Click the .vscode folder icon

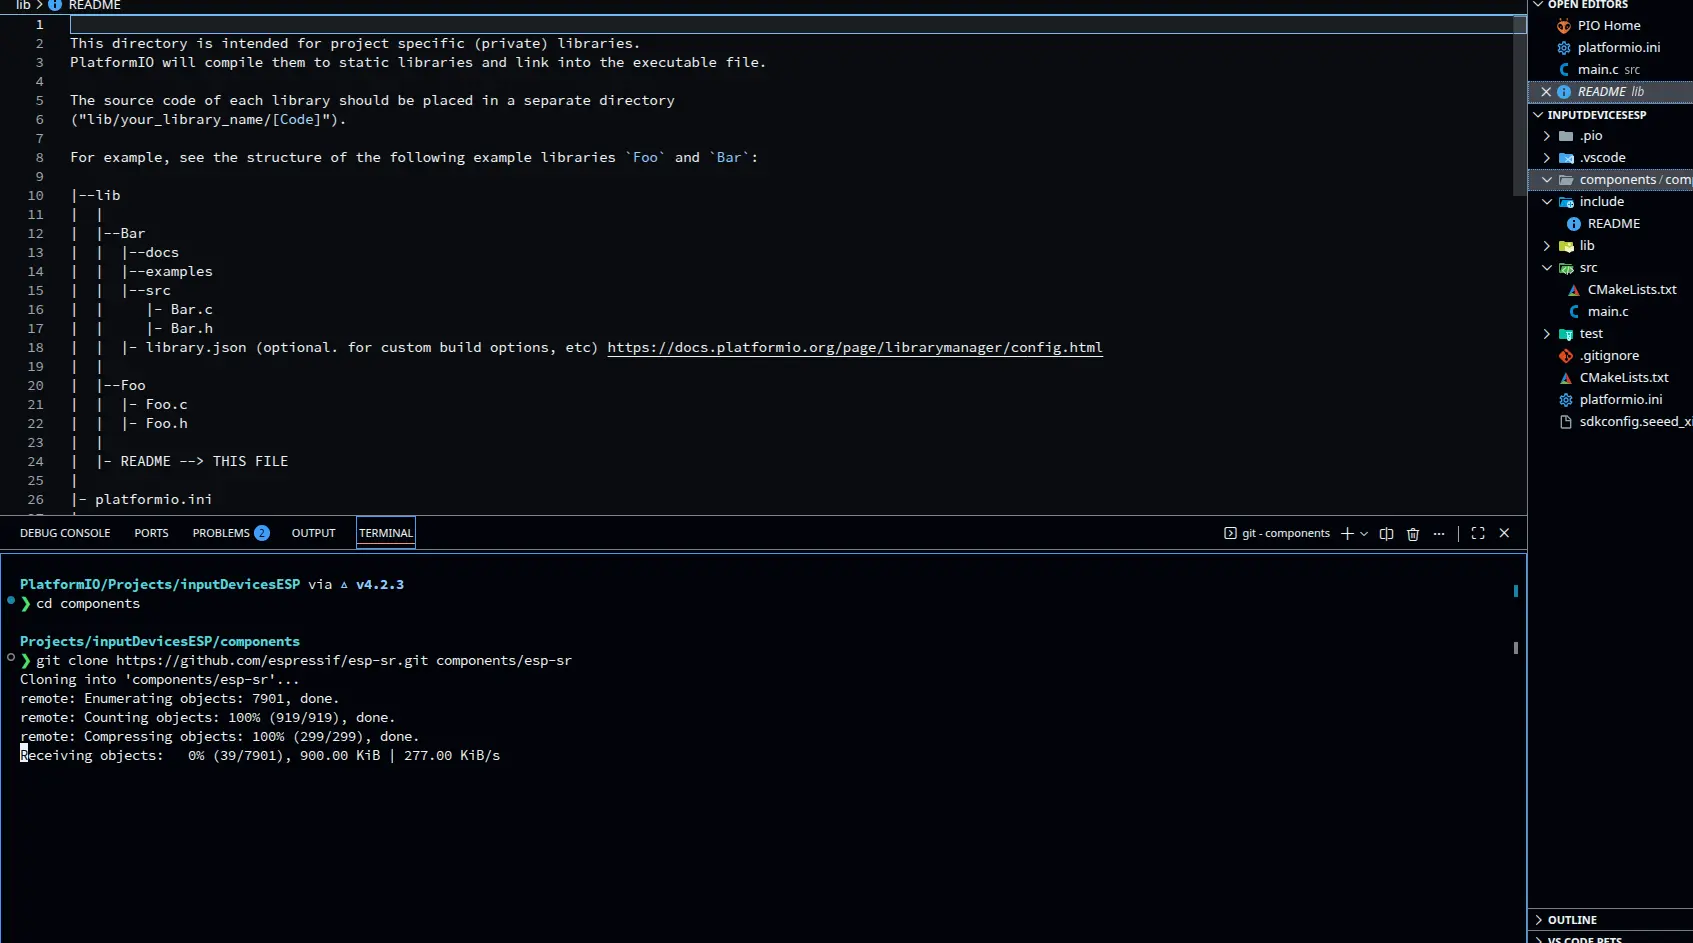[1566, 158]
